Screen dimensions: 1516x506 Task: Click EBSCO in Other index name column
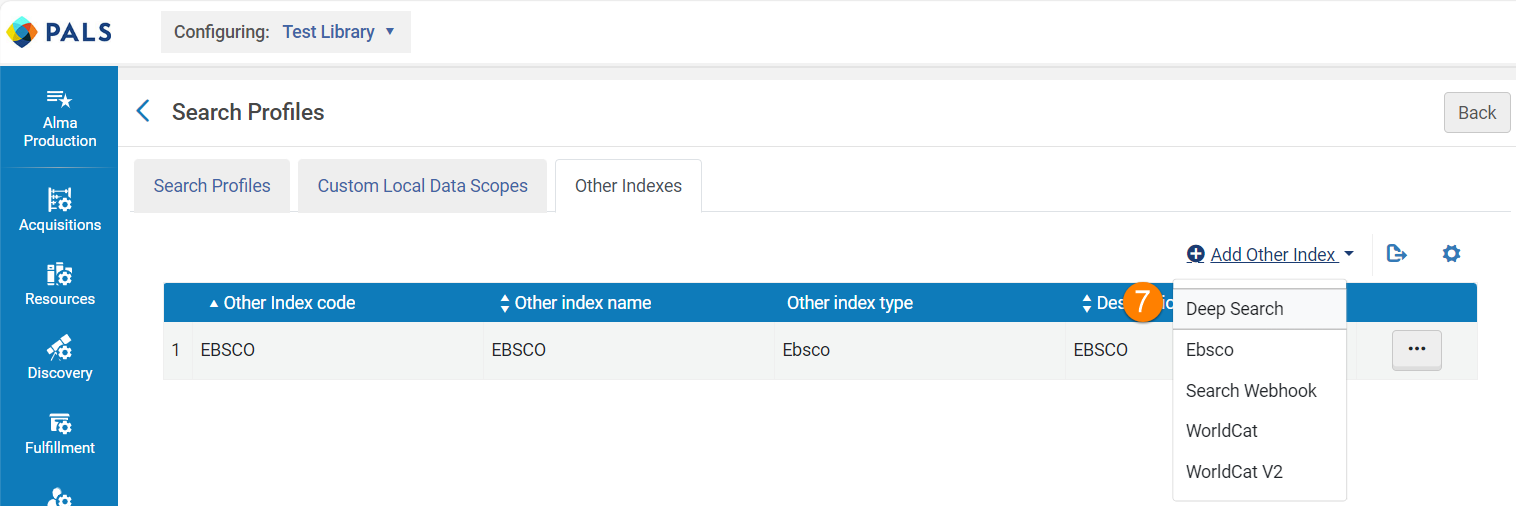[x=519, y=350]
